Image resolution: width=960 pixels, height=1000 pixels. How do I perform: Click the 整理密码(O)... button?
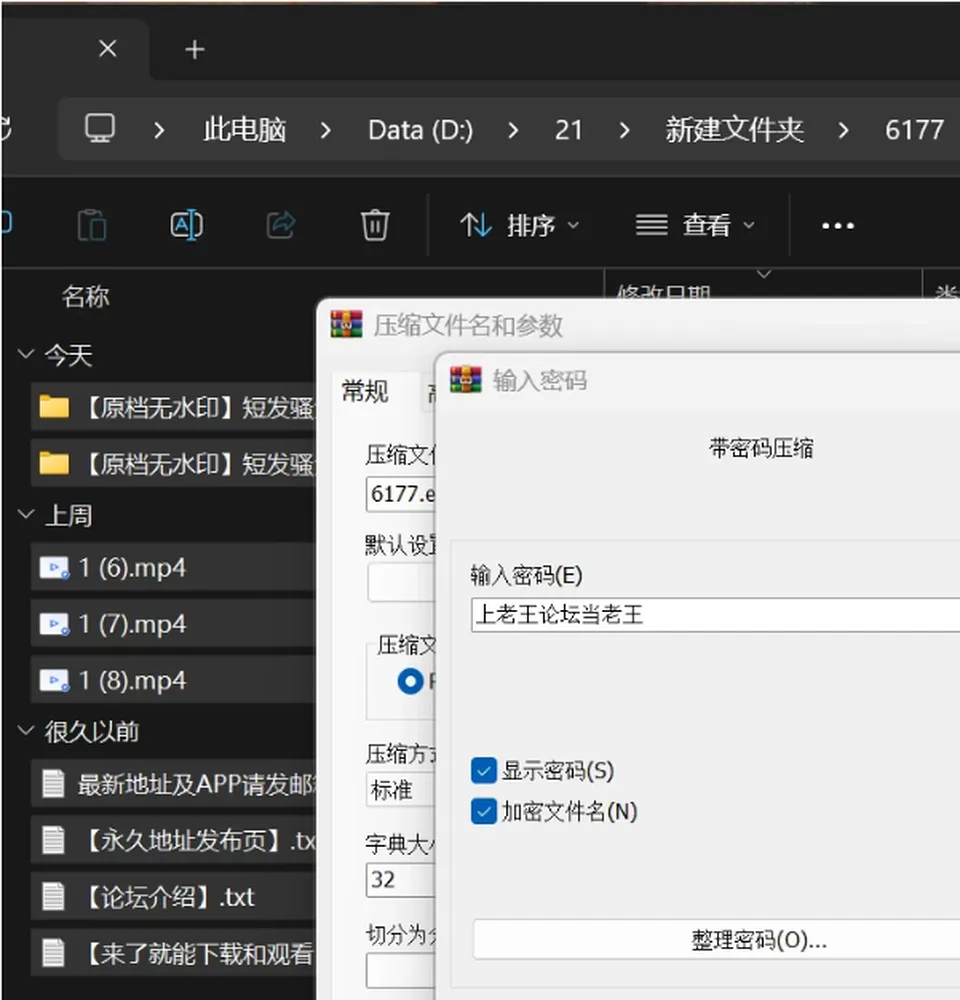(716, 939)
